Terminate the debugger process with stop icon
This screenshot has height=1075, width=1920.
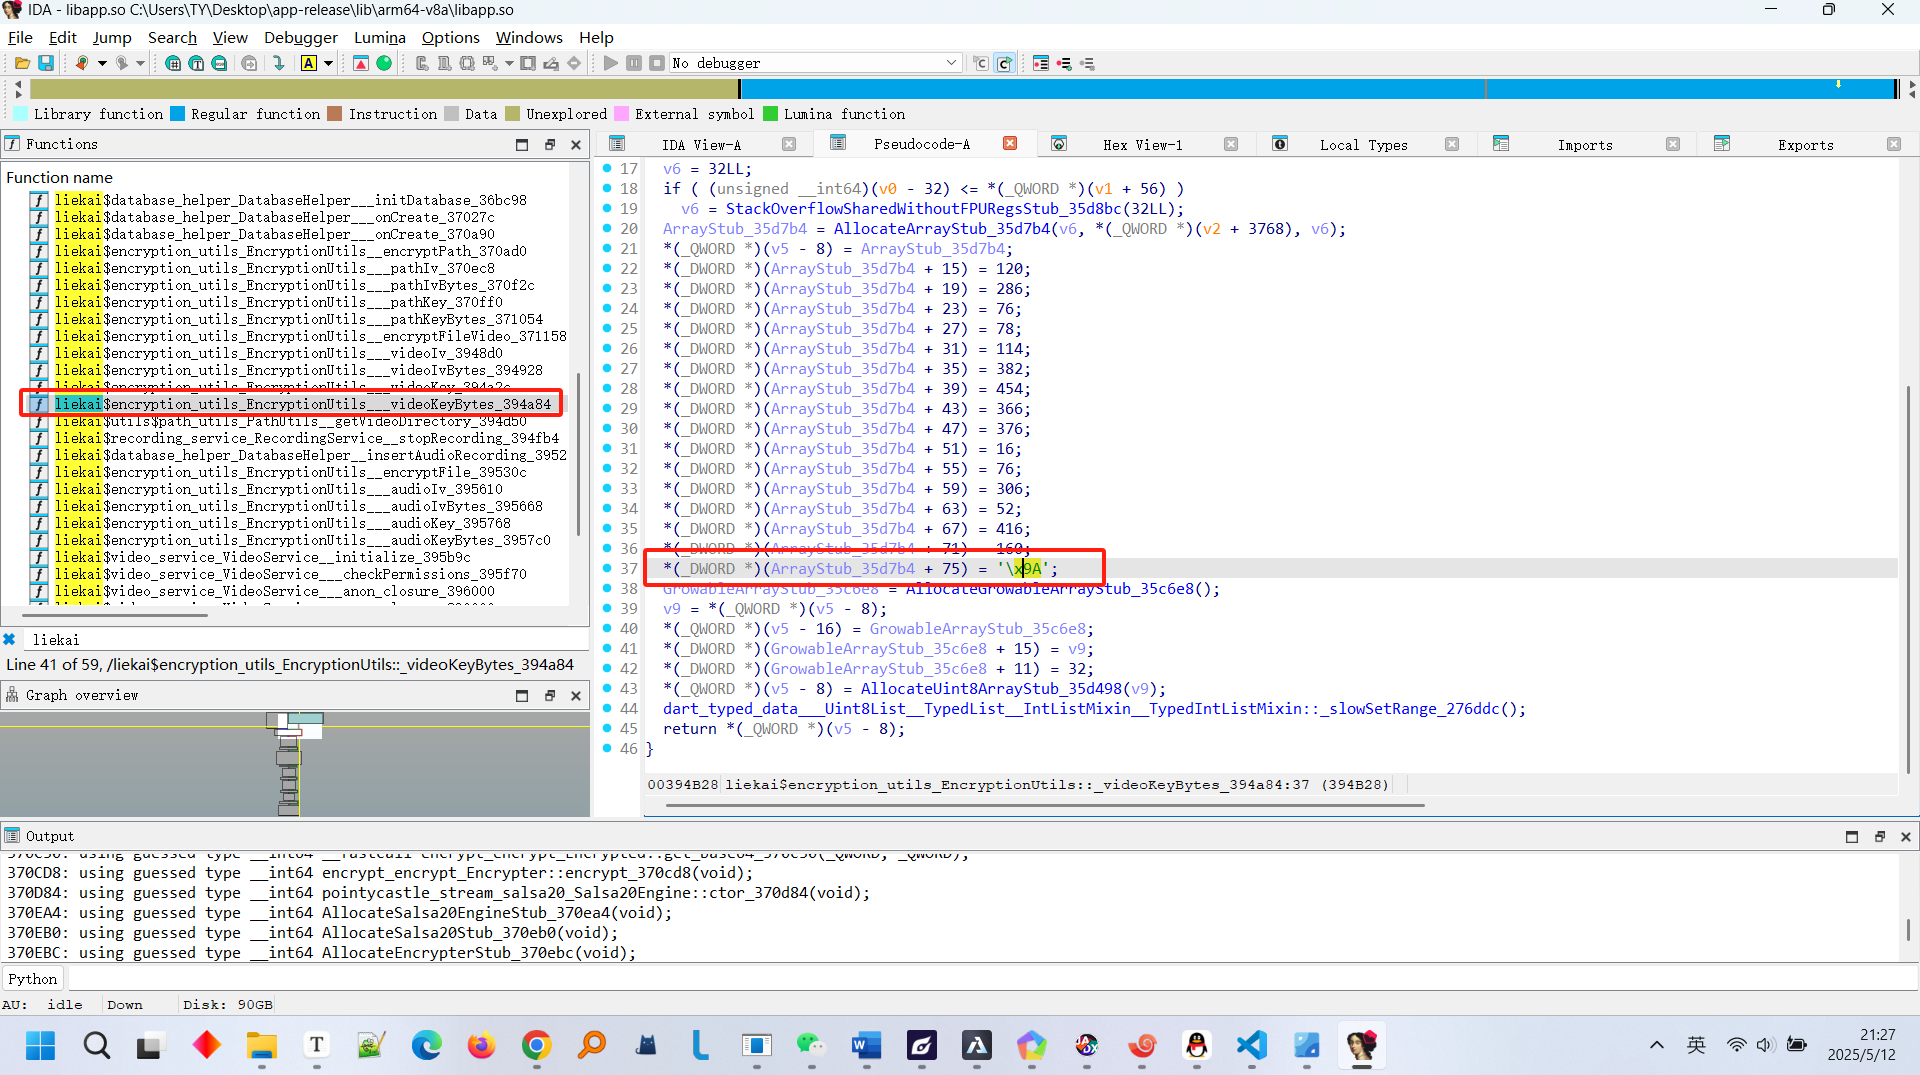point(657,63)
